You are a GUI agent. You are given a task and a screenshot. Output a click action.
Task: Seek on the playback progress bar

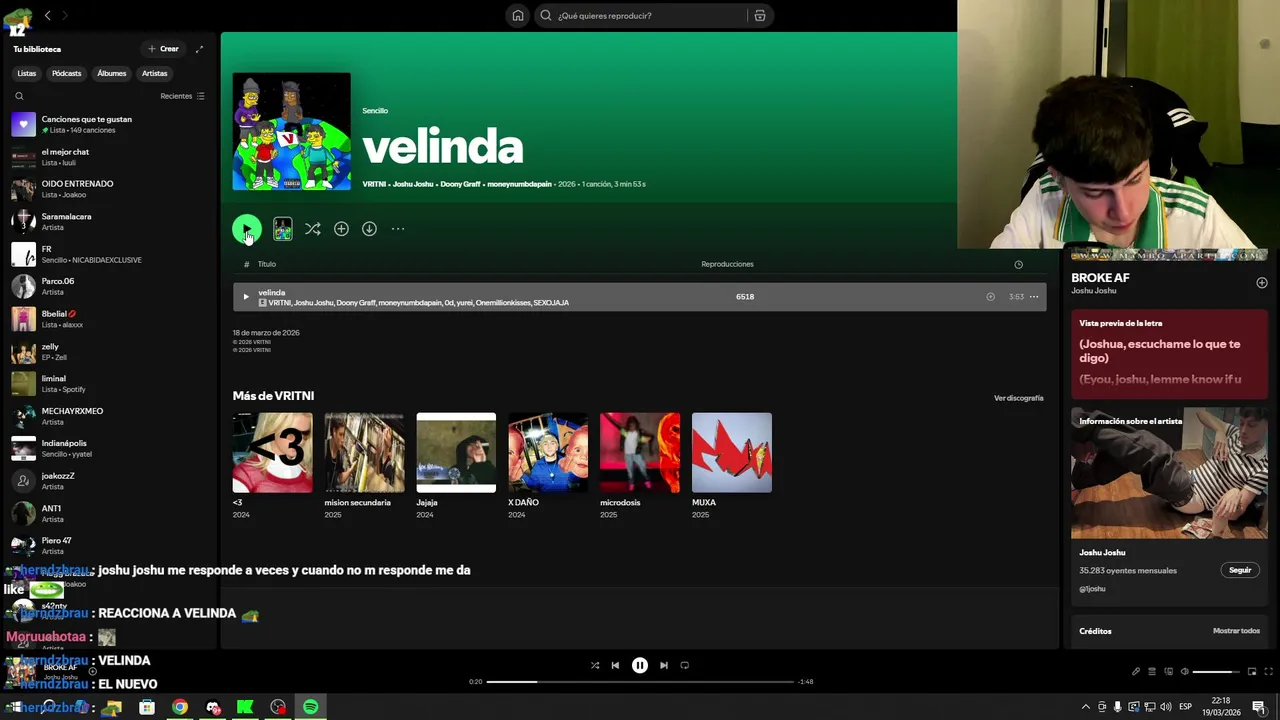point(640,682)
